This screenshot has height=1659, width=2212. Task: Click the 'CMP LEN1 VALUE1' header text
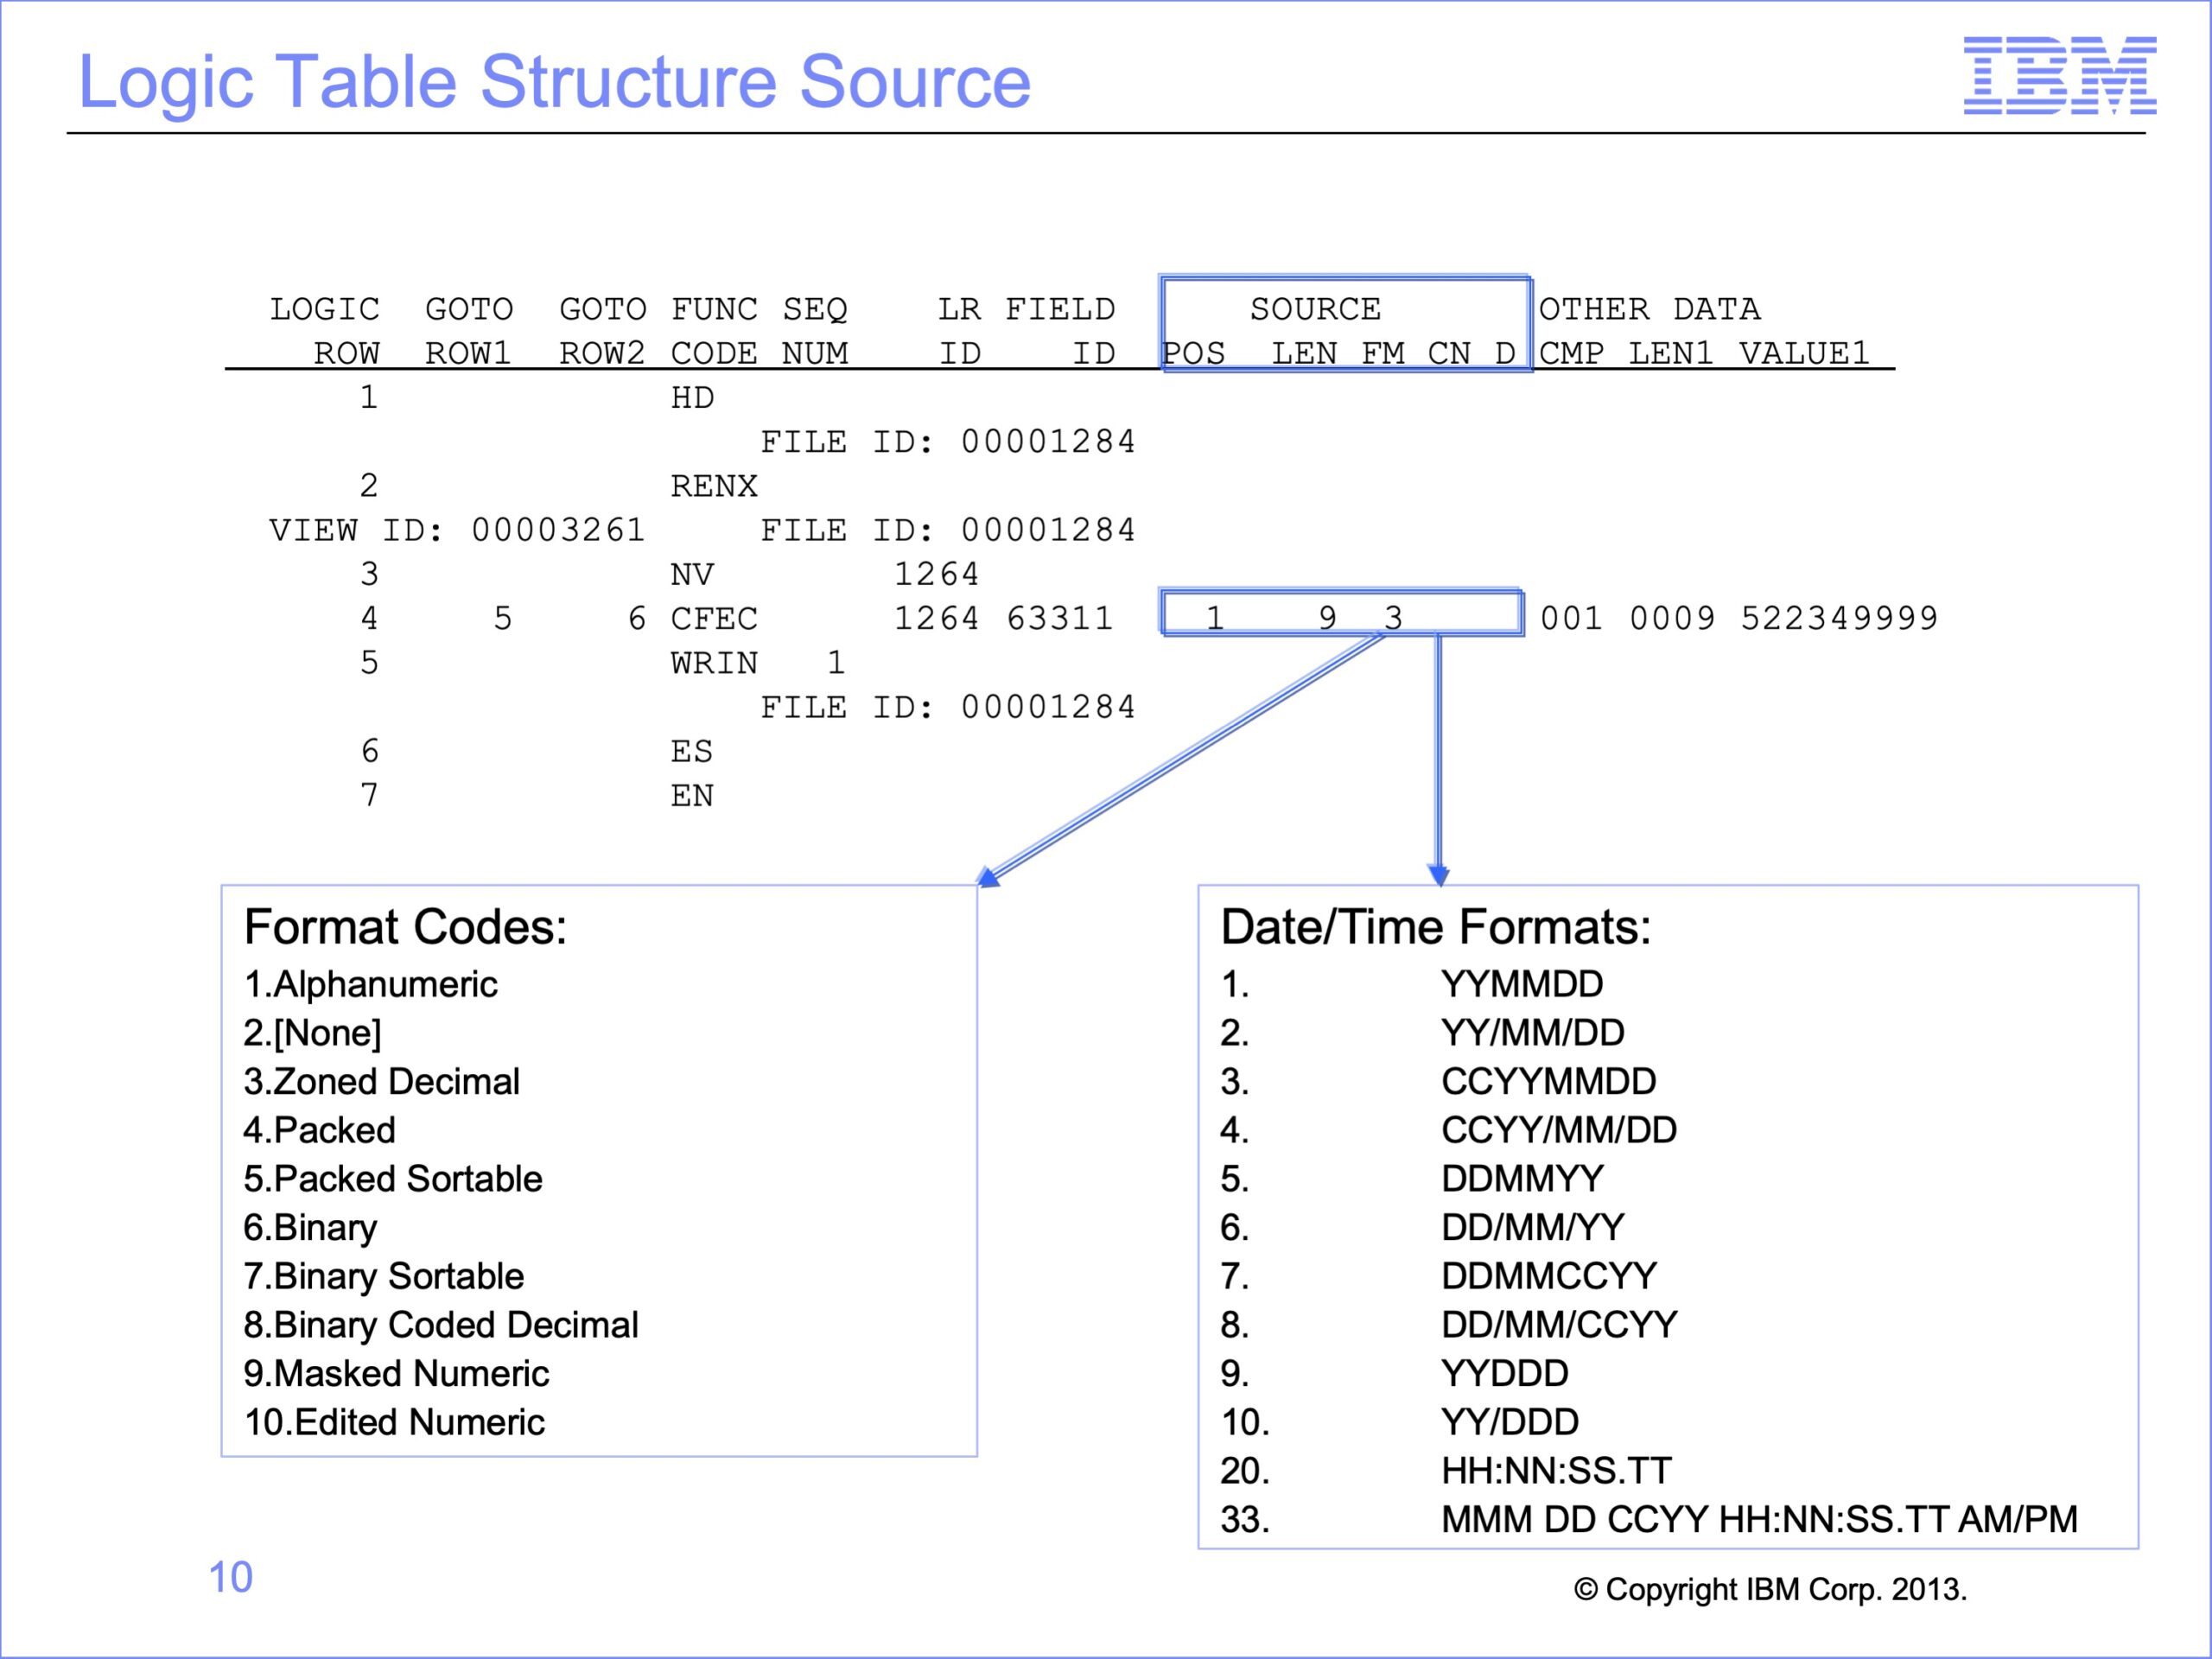pyautogui.click(x=1704, y=353)
